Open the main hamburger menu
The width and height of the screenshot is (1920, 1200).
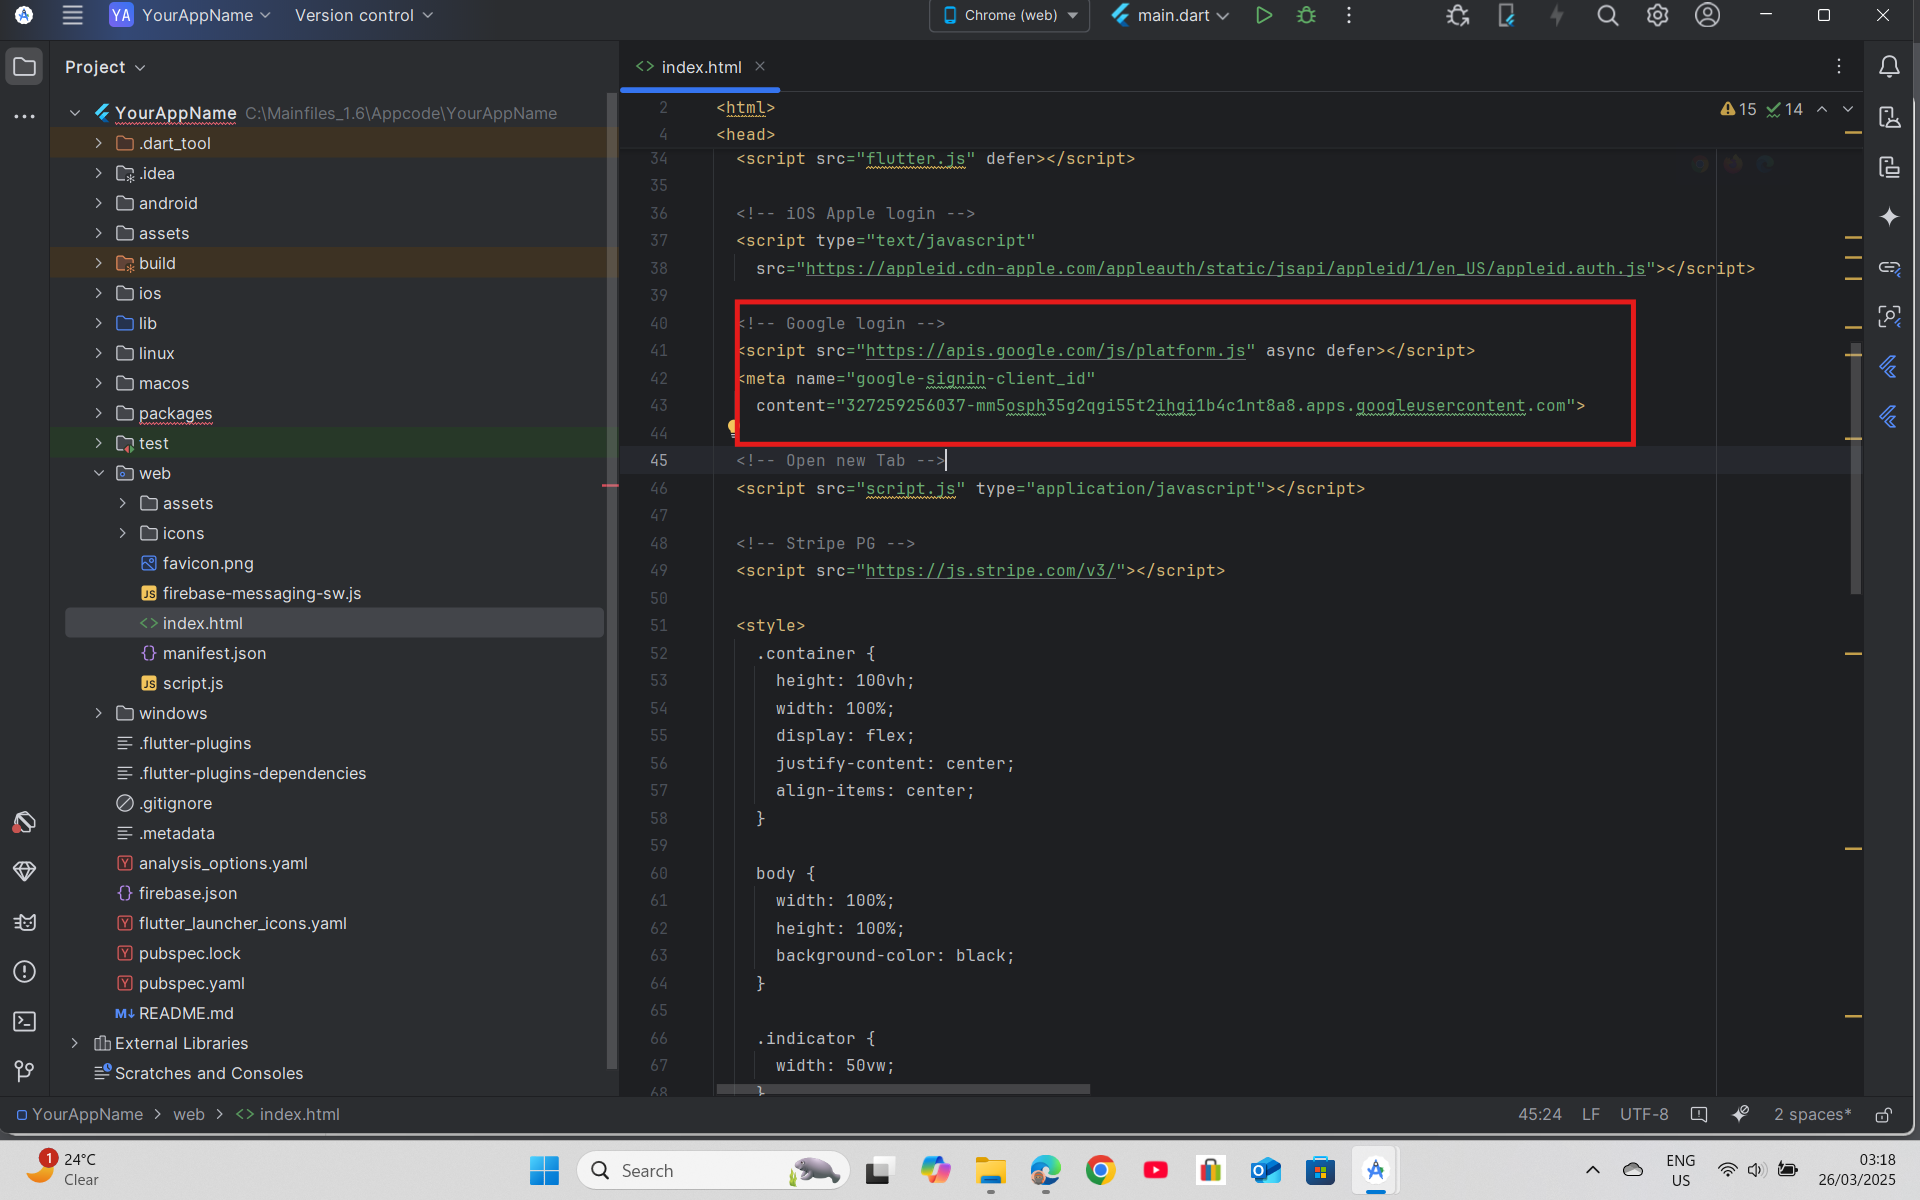click(72, 15)
